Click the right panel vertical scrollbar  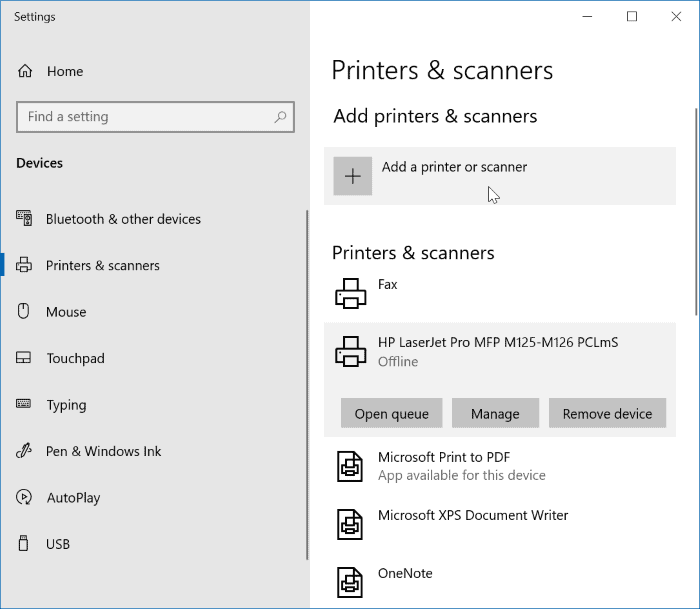693,300
